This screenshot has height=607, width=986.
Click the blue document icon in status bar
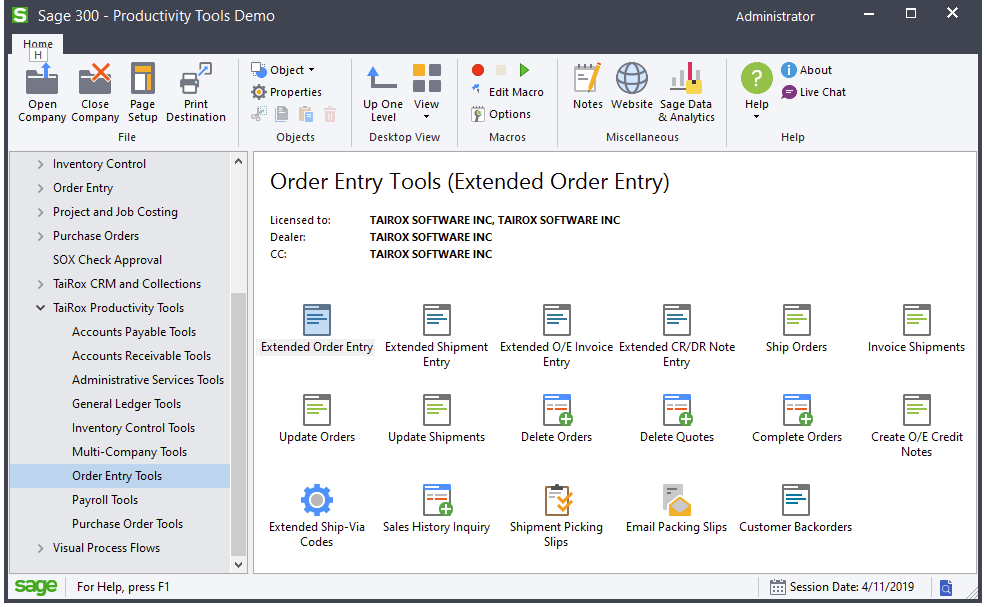click(x=946, y=588)
